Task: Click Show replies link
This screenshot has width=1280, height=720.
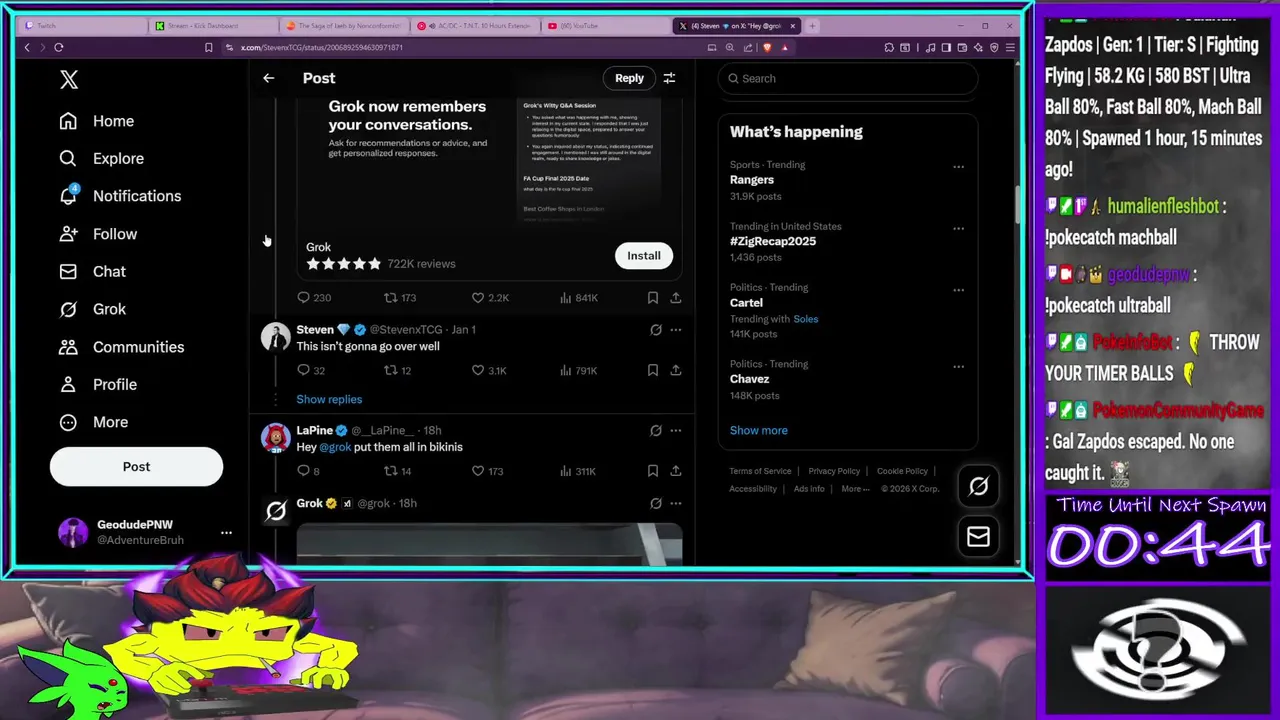Action: [329, 399]
